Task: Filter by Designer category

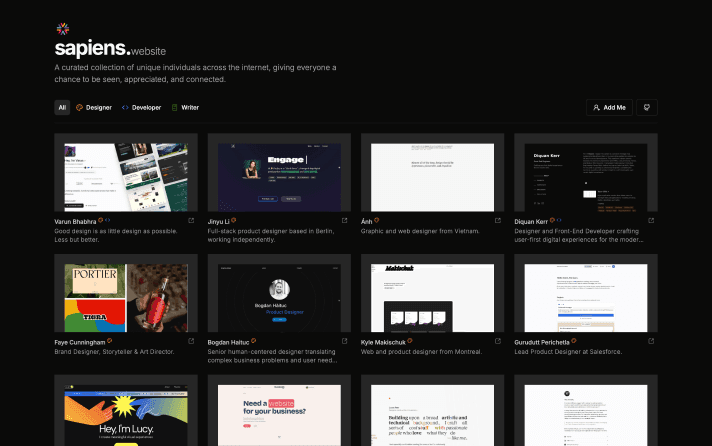Action: point(94,108)
